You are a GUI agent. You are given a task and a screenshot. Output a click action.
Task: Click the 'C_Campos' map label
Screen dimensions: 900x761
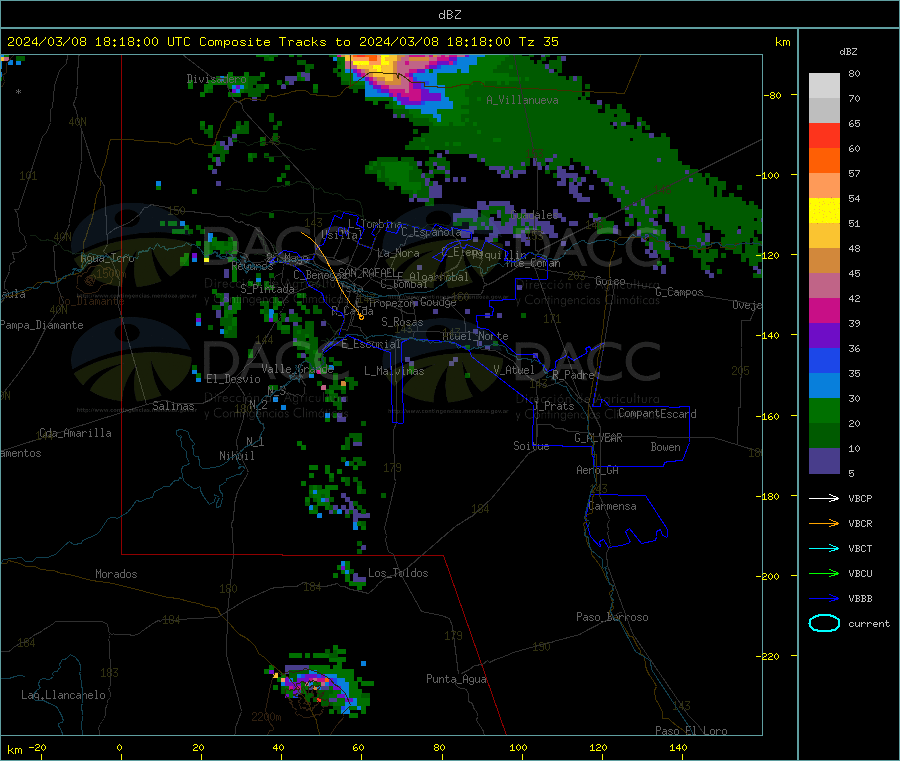679,292
